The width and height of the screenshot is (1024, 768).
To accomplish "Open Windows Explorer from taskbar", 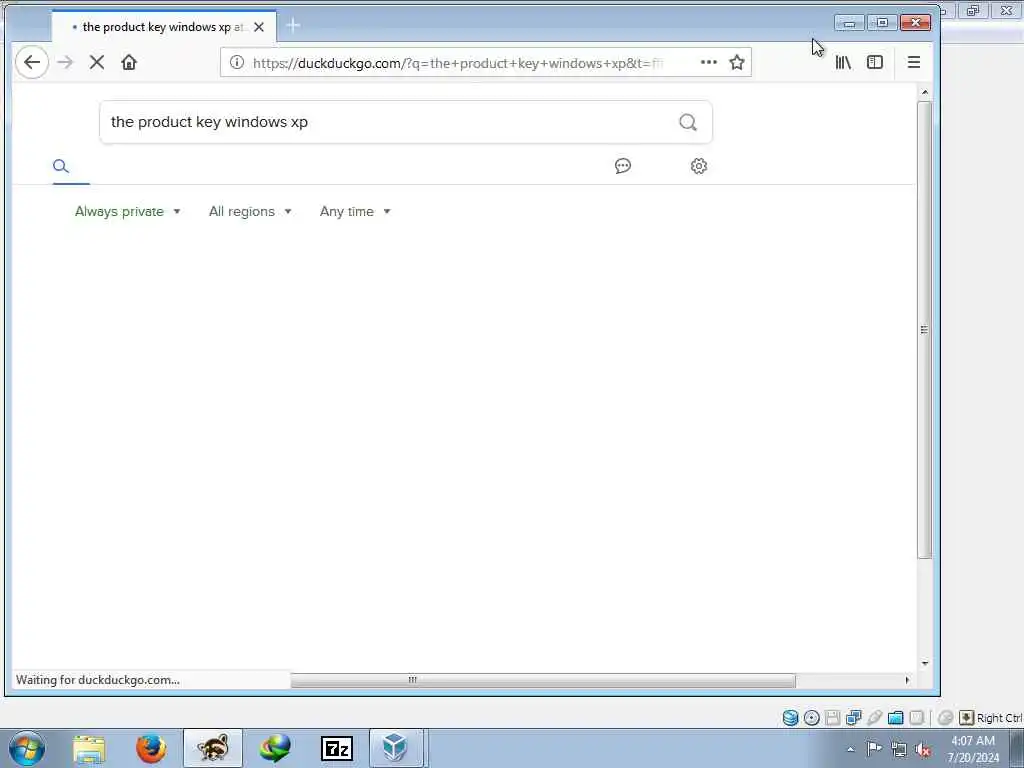I will pos(89,748).
